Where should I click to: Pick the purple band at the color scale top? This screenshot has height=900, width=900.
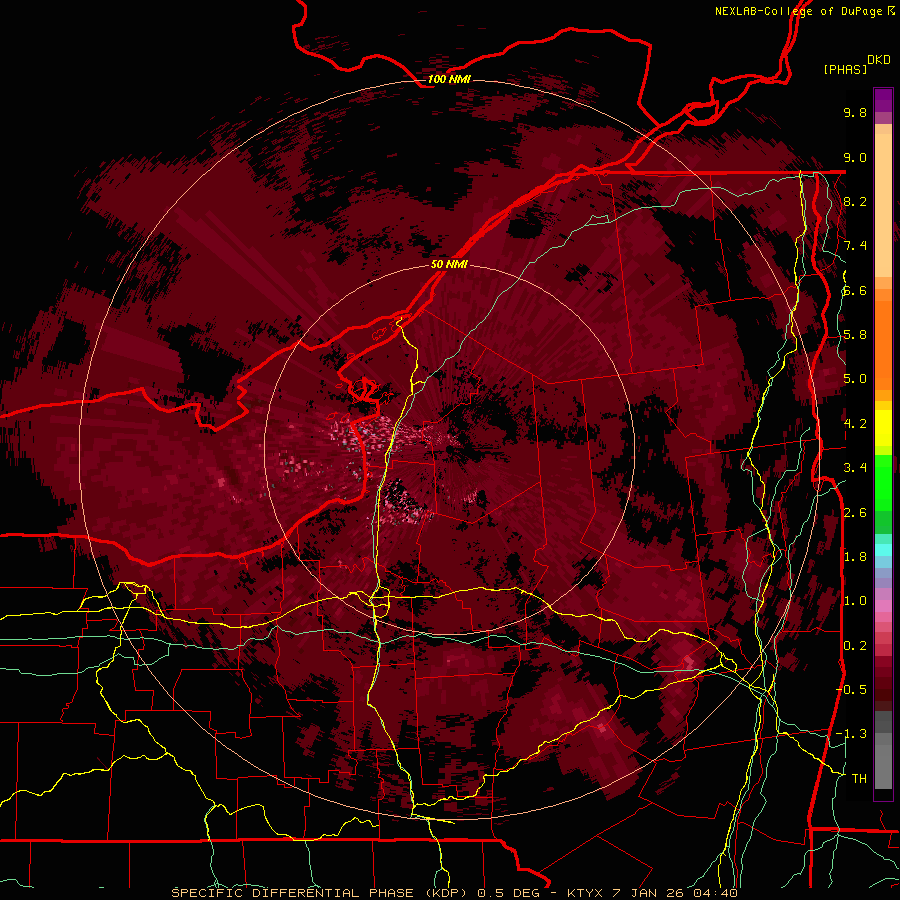point(883,100)
